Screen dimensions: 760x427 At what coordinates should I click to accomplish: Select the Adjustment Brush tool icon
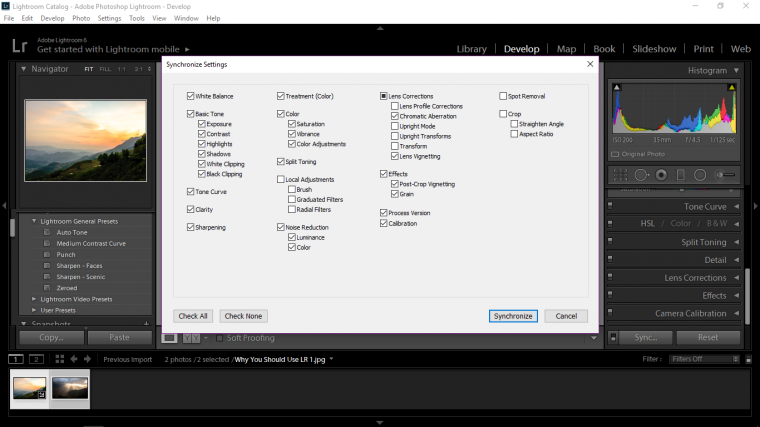(x=725, y=175)
